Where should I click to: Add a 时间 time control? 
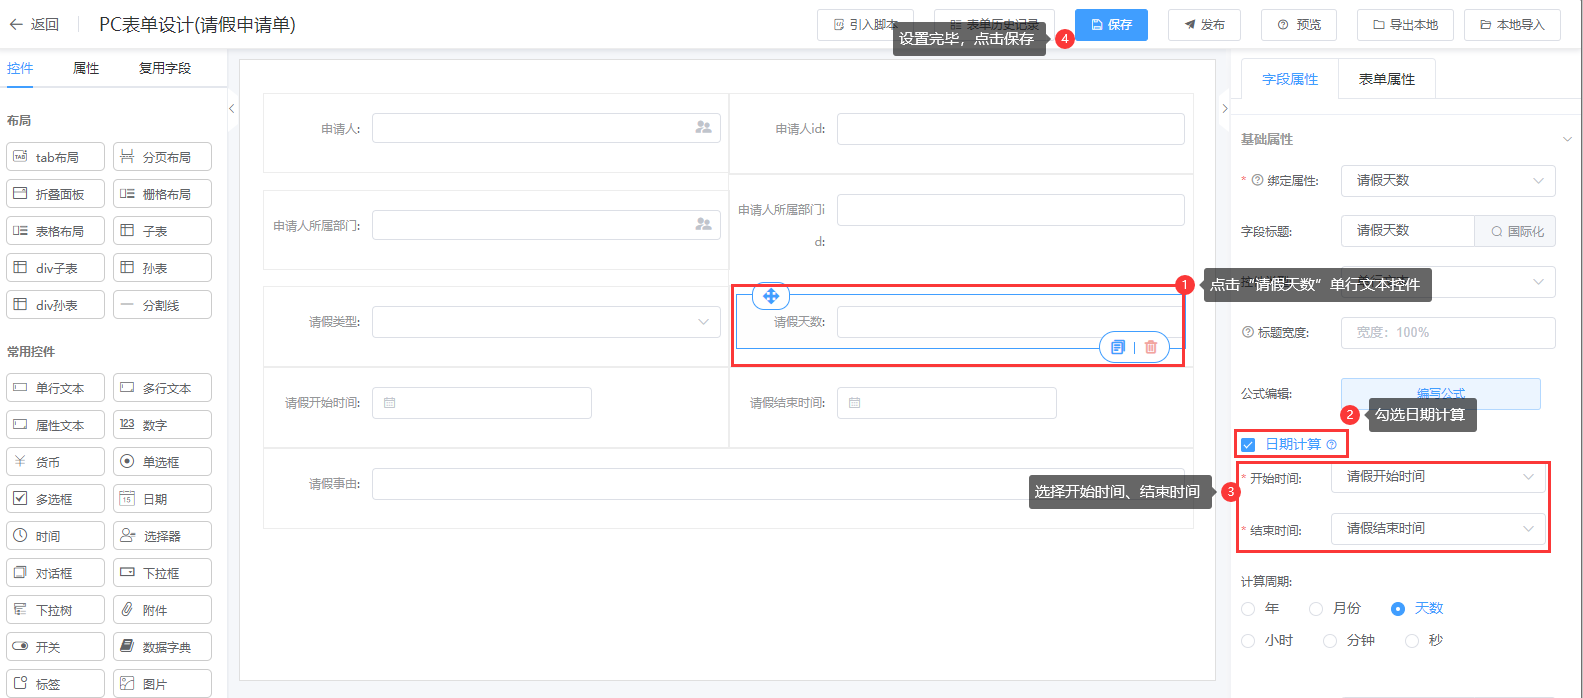pyautogui.click(x=55, y=536)
